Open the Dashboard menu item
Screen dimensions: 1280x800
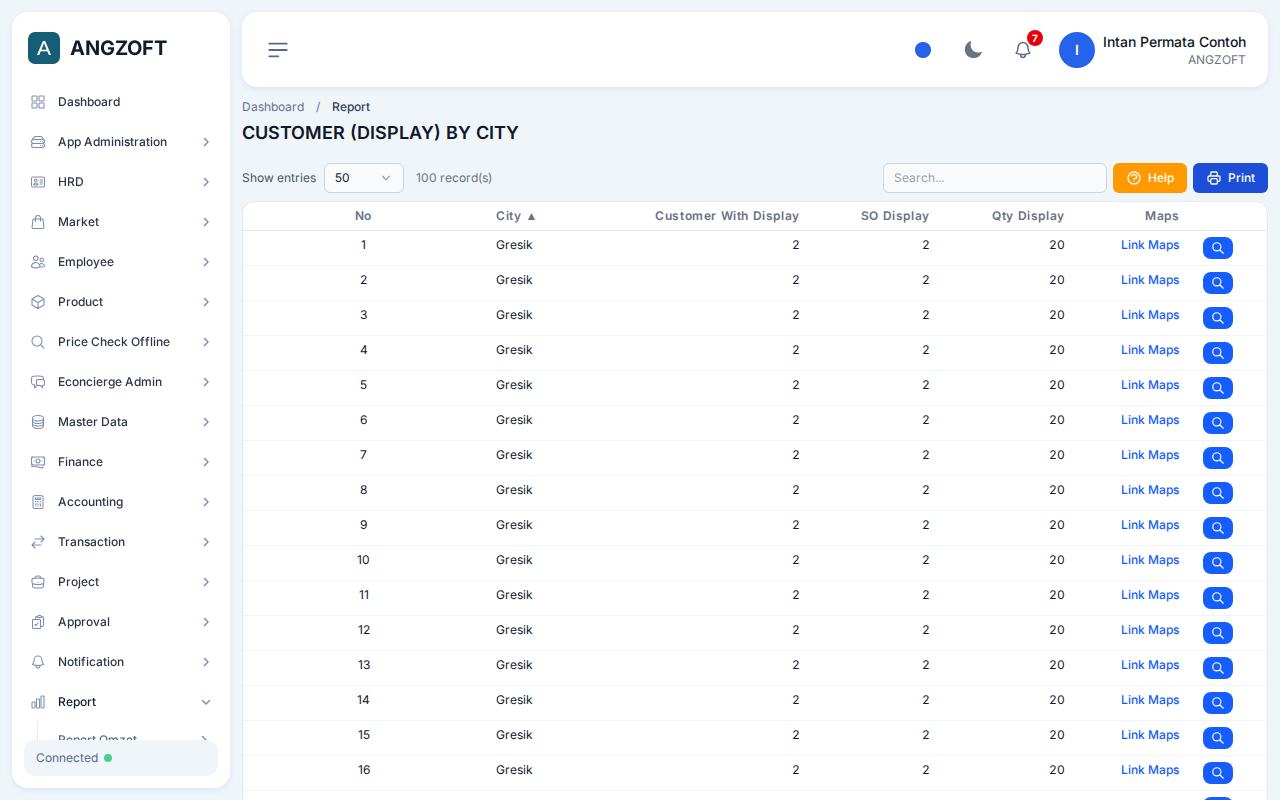(121, 102)
